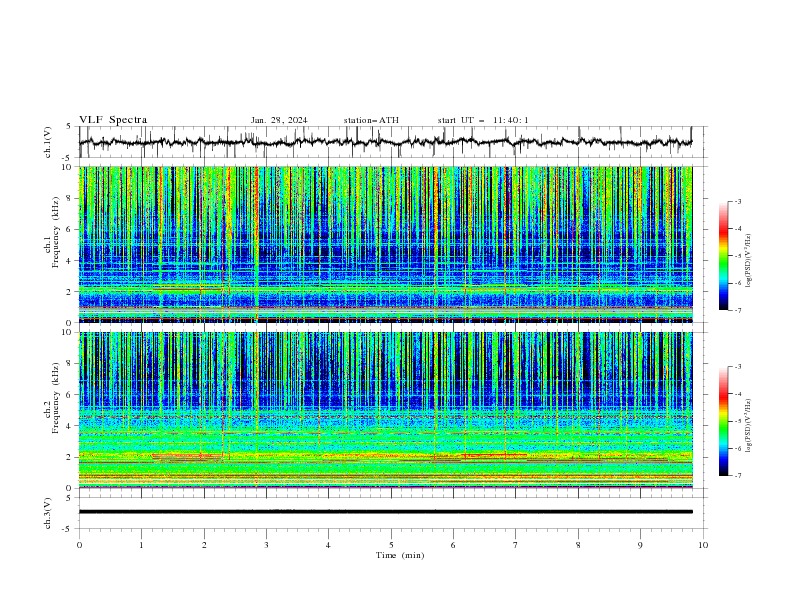The image size is (792, 612).
Task: Select the log(PSD) label beside ch.1 colorbar
Action: coord(749,261)
